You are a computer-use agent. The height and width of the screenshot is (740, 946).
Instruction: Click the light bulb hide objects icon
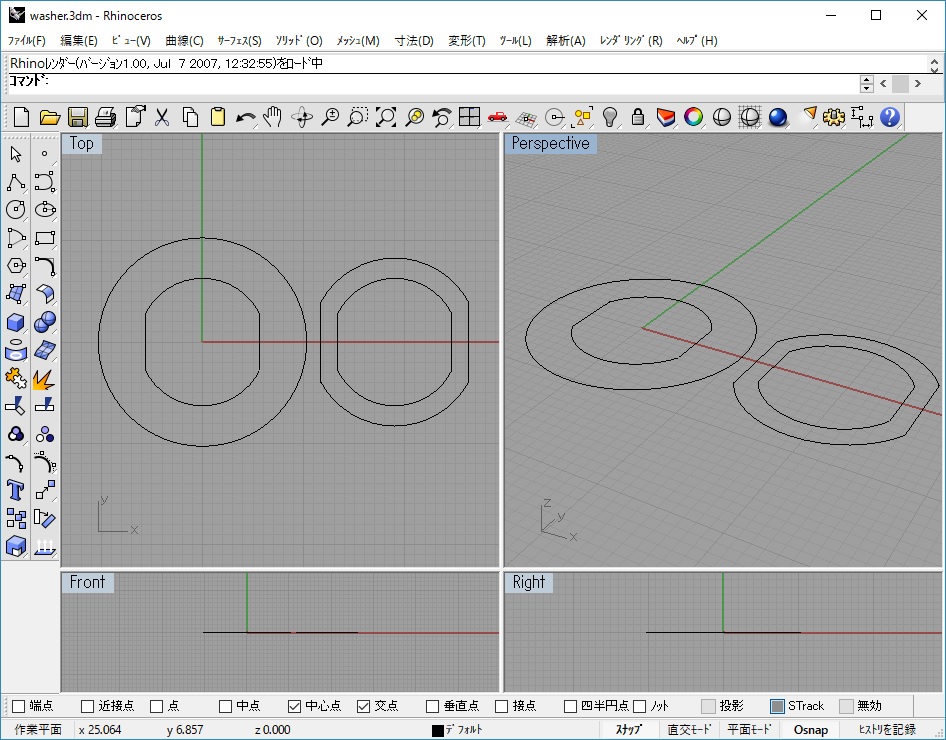[611, 117]
